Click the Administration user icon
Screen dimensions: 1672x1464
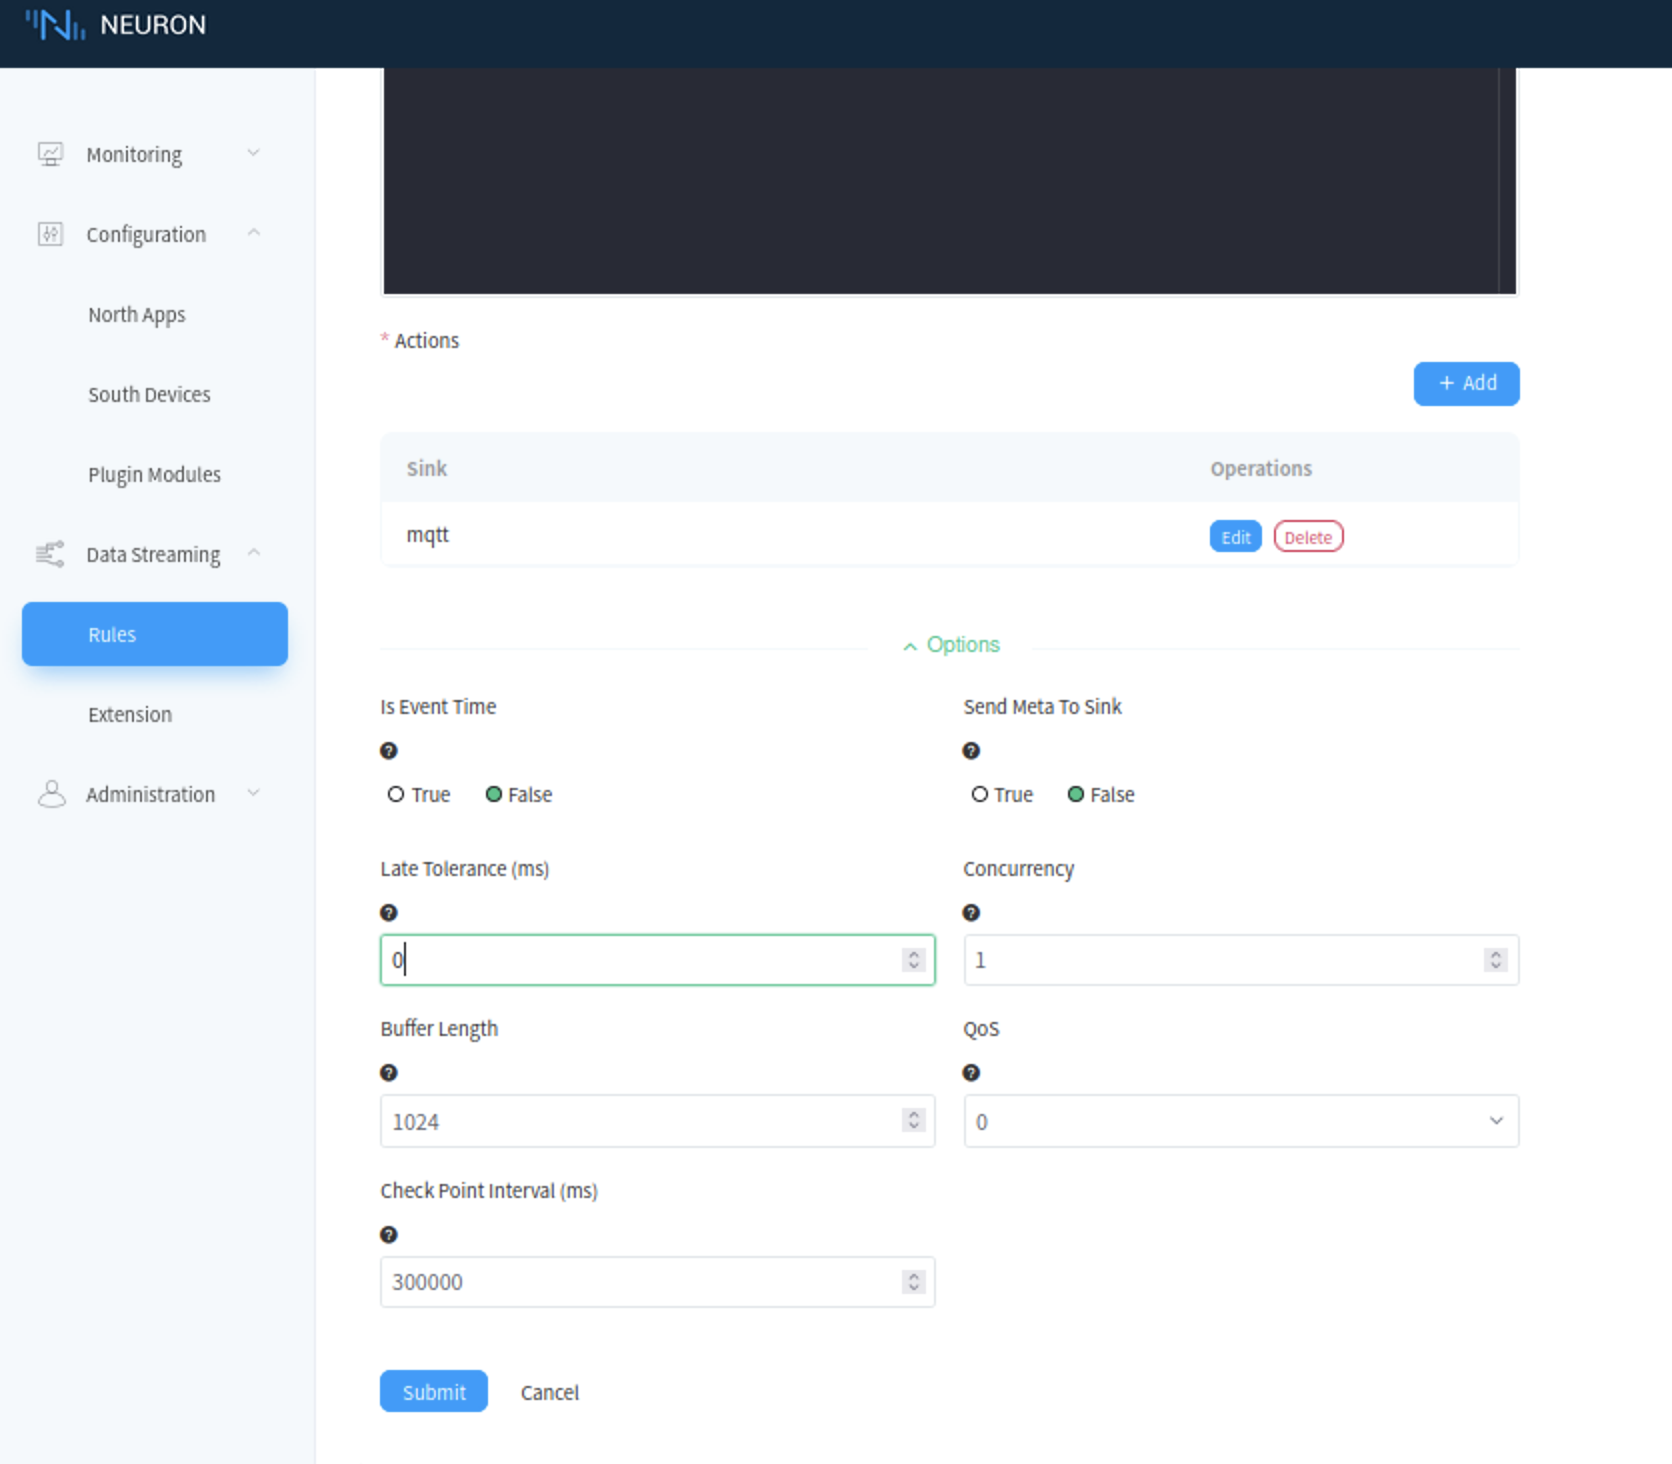[x=51, y=794]
